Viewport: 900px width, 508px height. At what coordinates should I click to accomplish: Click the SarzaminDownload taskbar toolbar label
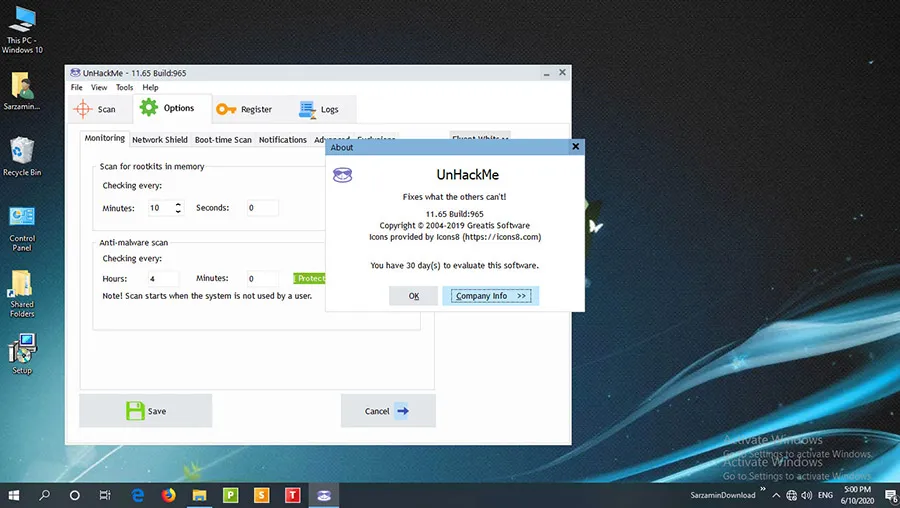(723, 495)
